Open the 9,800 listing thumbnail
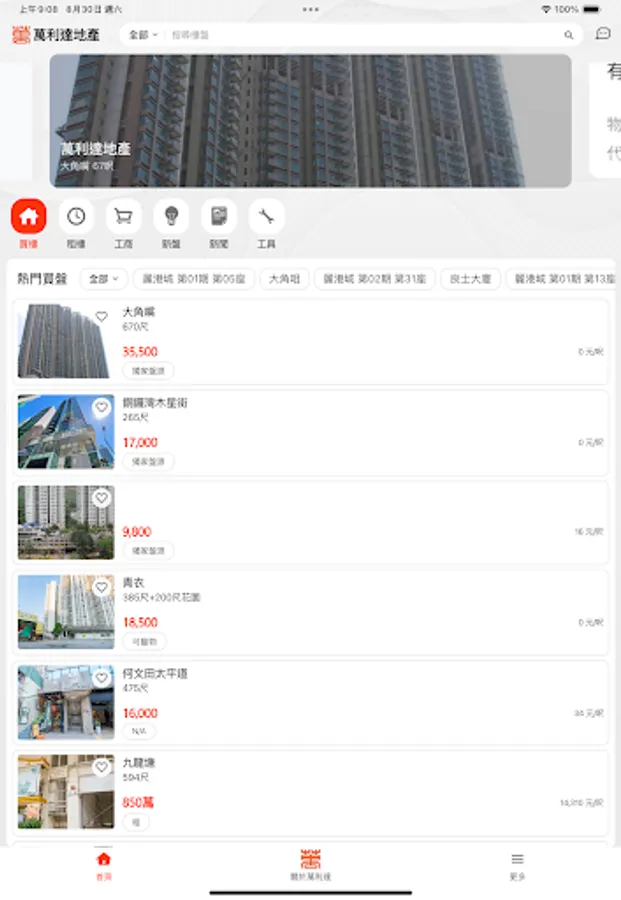Viewport: 621px width, 900px height. click(x=66, y=522)
